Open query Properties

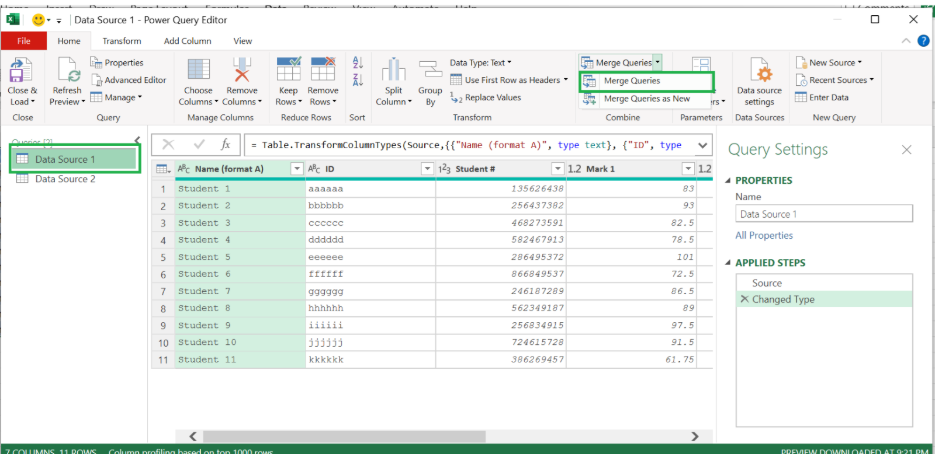click(x=117, y=62)
